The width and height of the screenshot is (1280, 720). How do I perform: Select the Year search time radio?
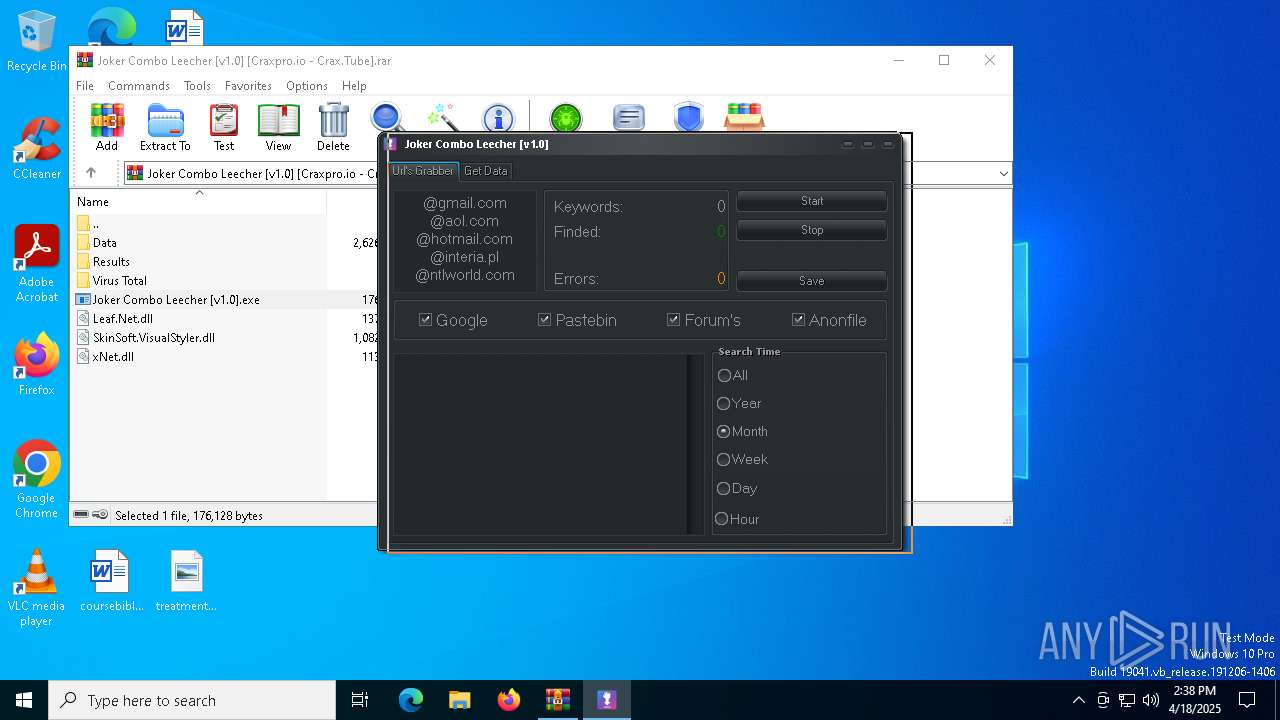point(724,404)
